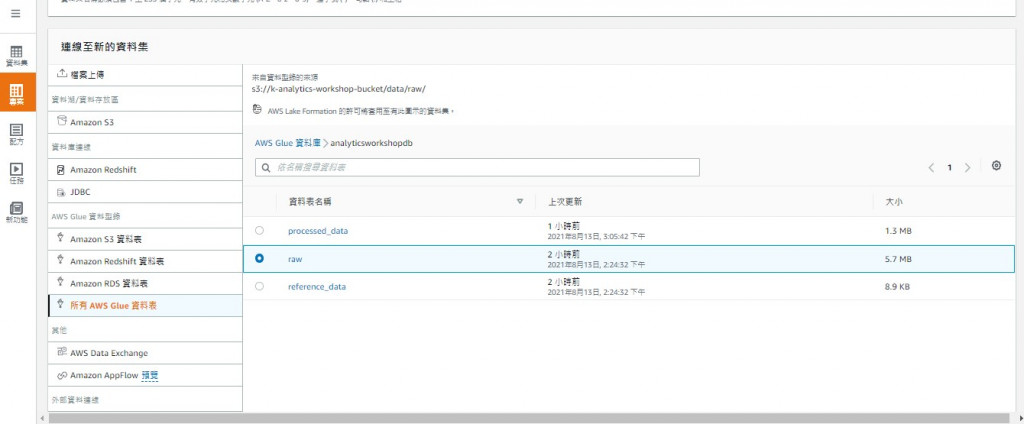The image size is (1024, 424).
Task: Select the reference_data radio button
Action: point(259,286)
